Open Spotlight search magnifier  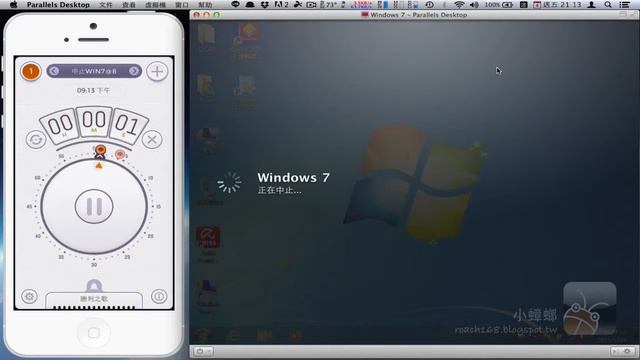tap(608, 5)
